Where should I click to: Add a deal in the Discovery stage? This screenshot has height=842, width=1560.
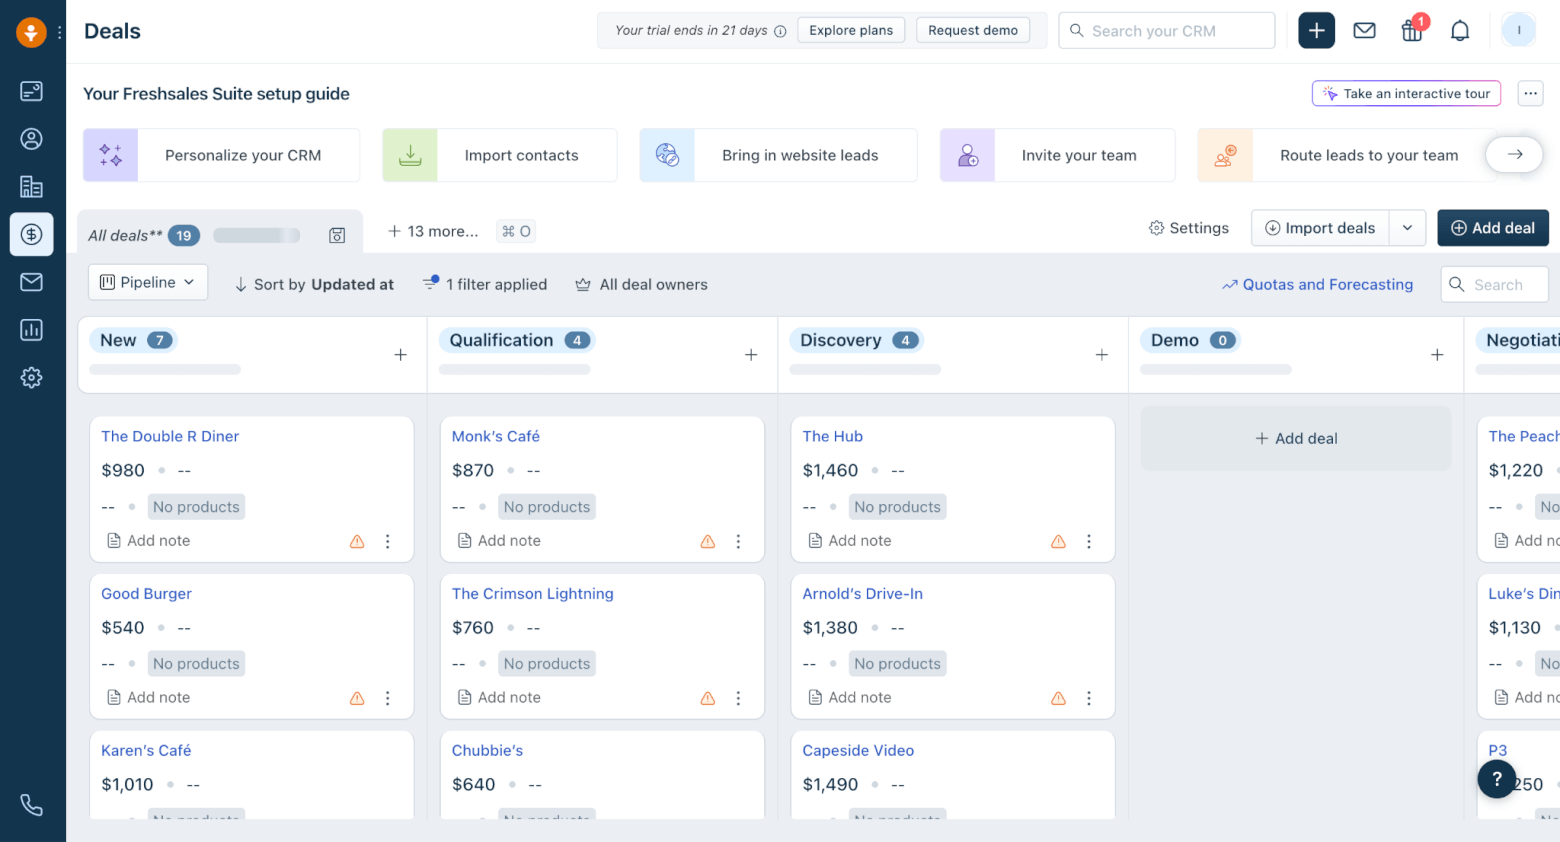(x=1101, y=355)
